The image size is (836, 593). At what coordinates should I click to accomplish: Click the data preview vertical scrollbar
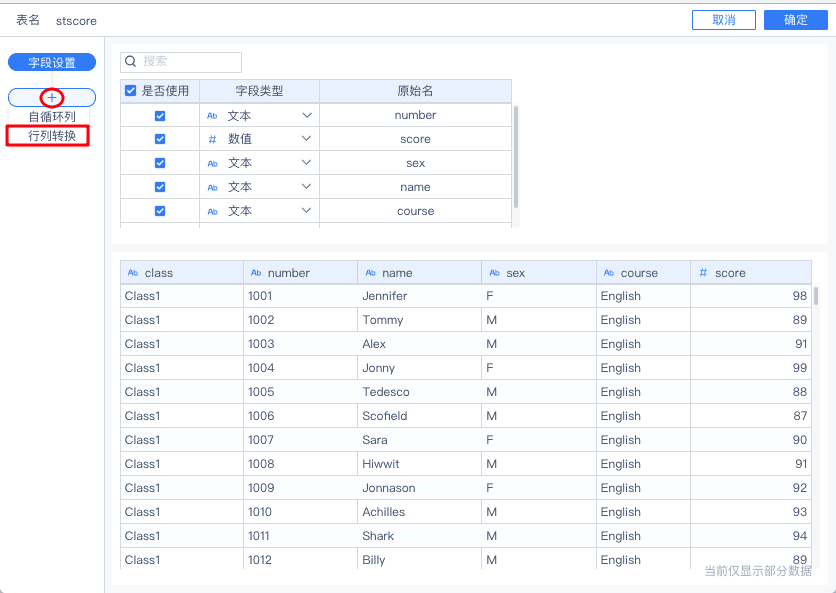pos(816,296)
